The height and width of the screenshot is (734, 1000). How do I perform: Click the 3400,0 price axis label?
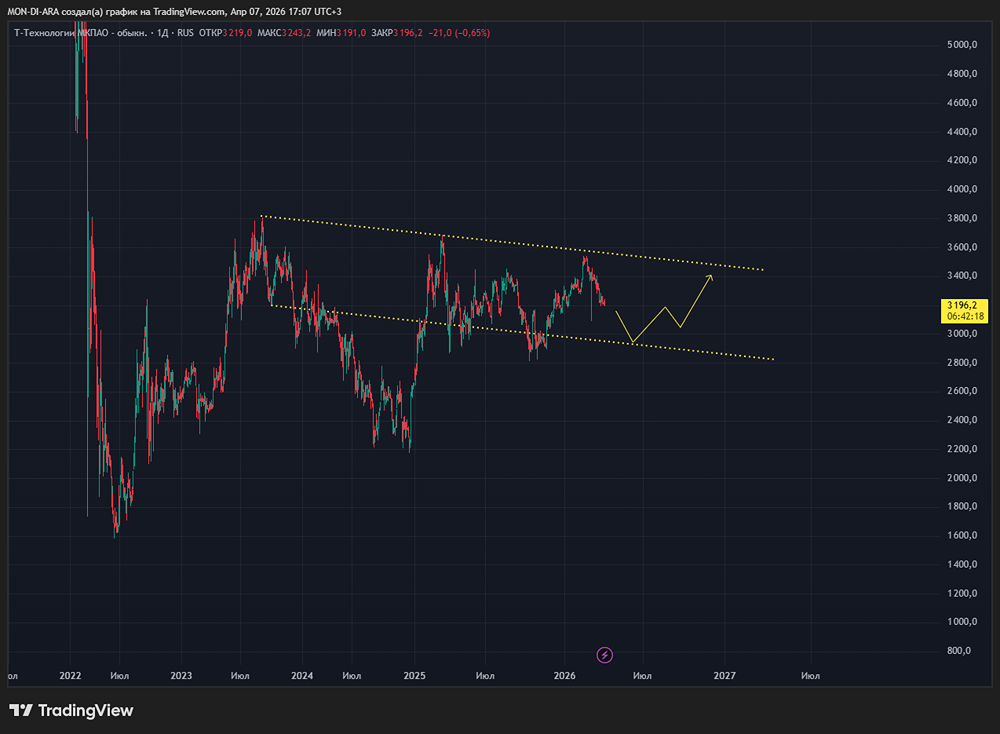(962, 275)
